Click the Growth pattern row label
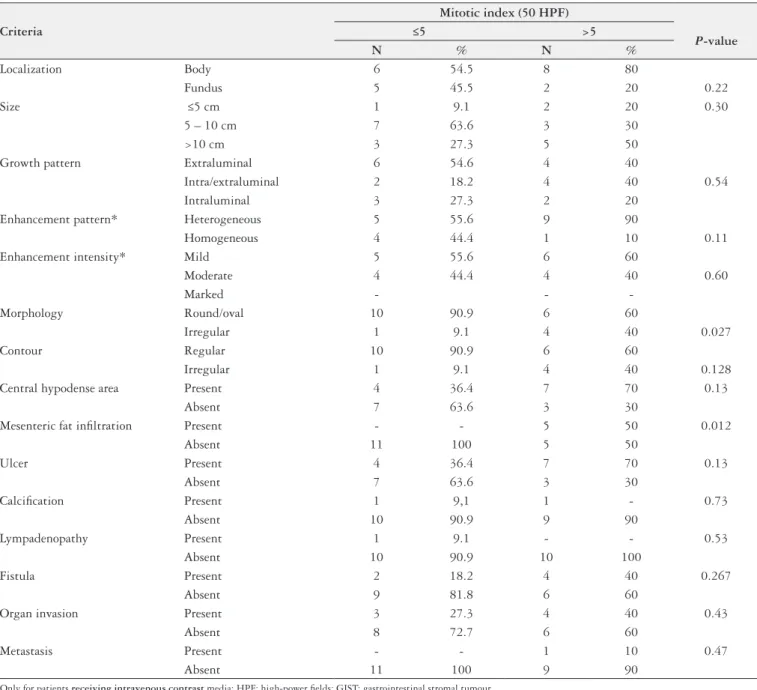 [x=40, y=163]
